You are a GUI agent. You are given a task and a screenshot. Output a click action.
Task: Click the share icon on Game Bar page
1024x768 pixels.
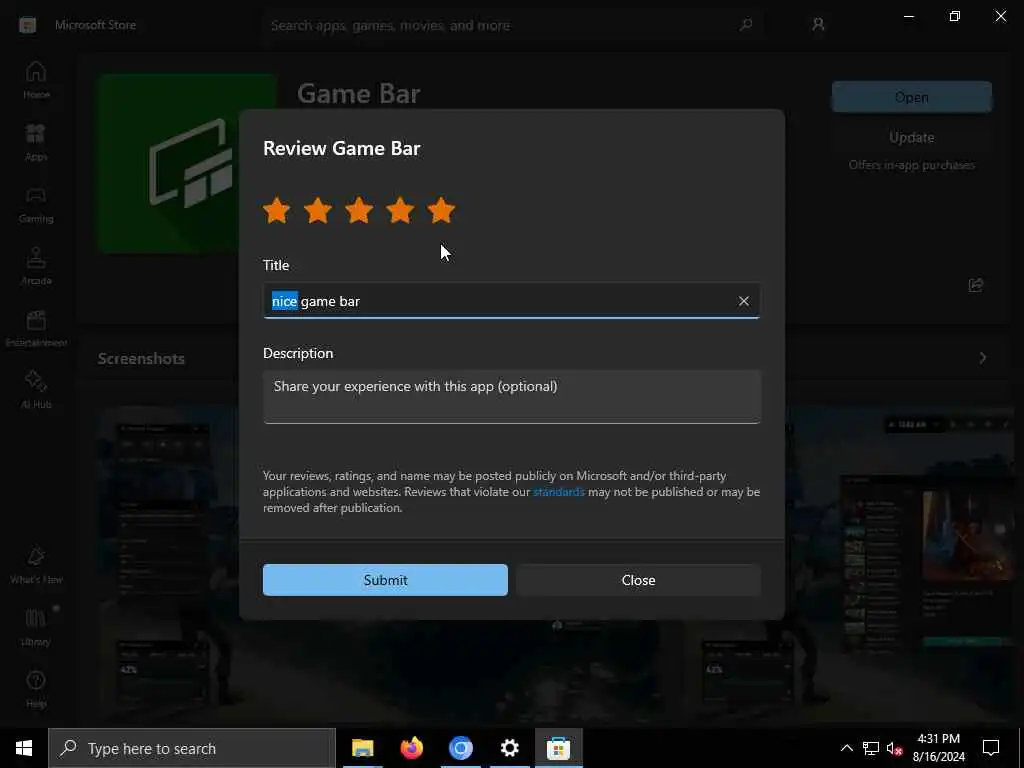(976, 285)
